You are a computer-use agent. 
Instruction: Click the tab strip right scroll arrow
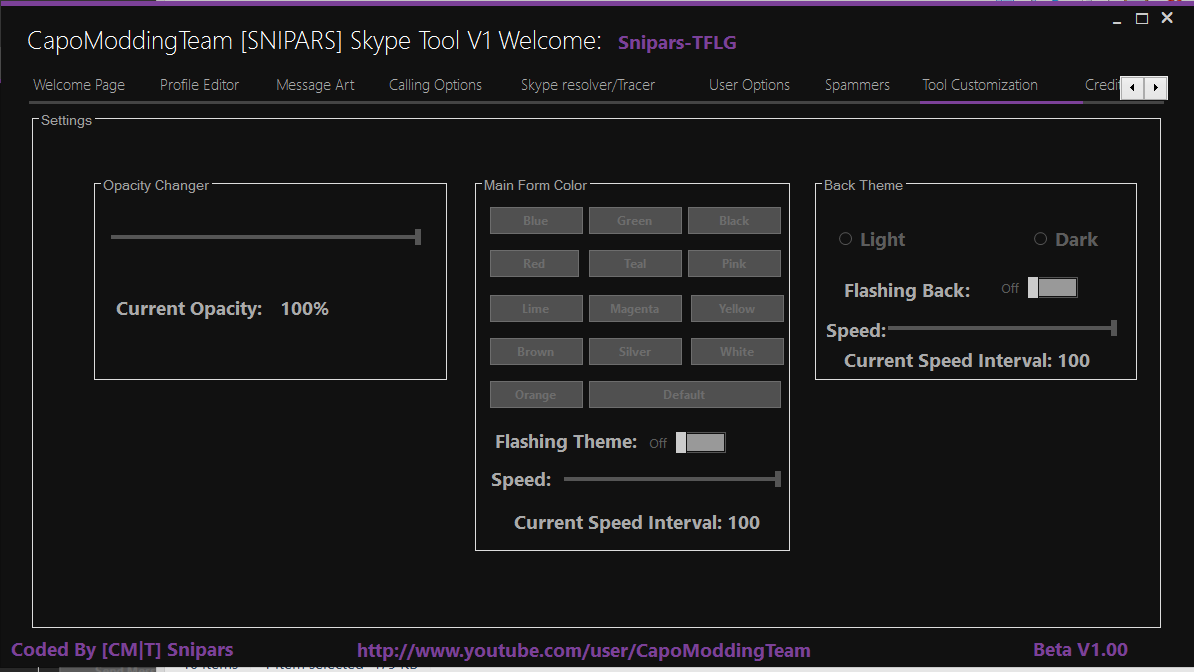pos(1156,88)
